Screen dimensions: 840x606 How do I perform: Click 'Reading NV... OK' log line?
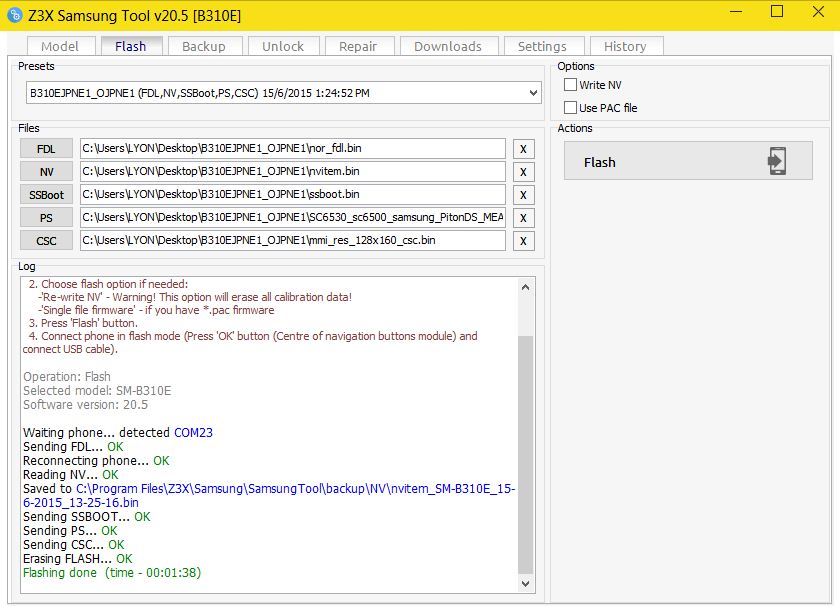coord(71,475)
